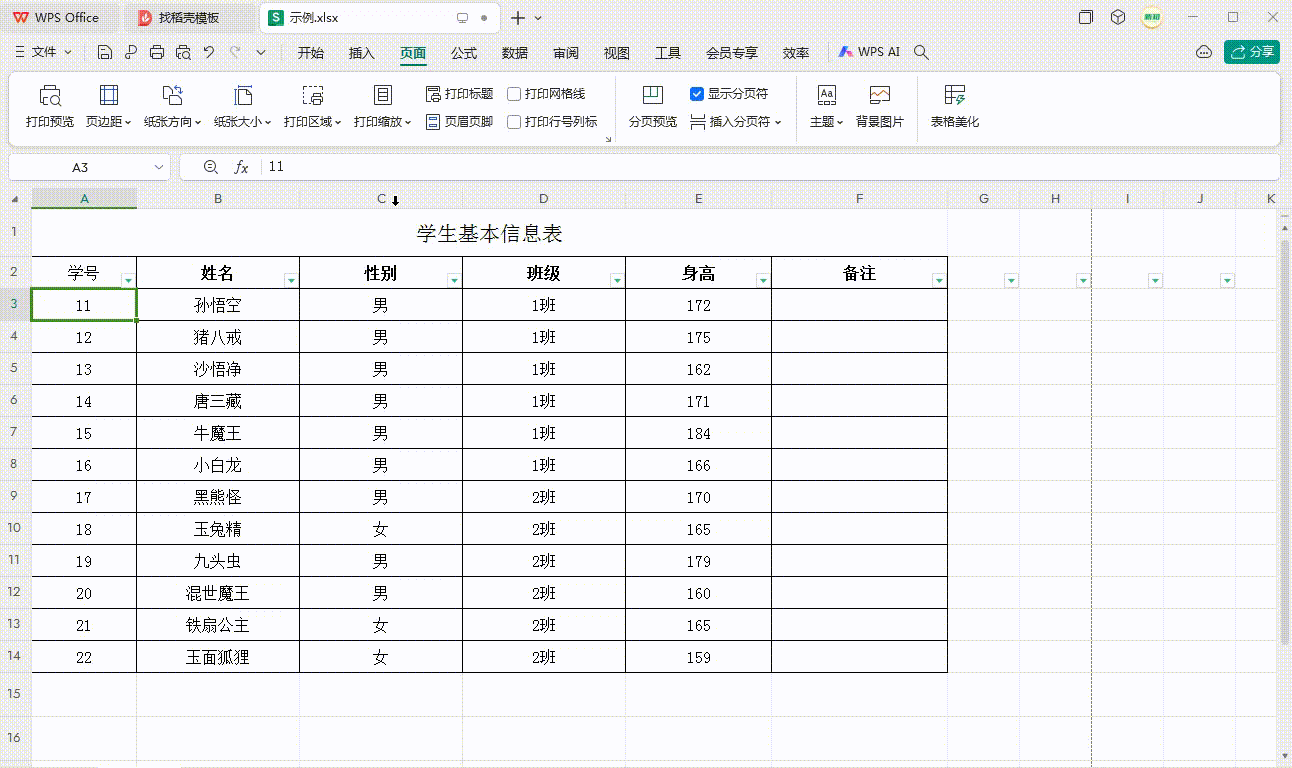Image resolution: width=1292 pixels, height=768 pixels.
Task: Select row 8 header
Action: (15, 465)
